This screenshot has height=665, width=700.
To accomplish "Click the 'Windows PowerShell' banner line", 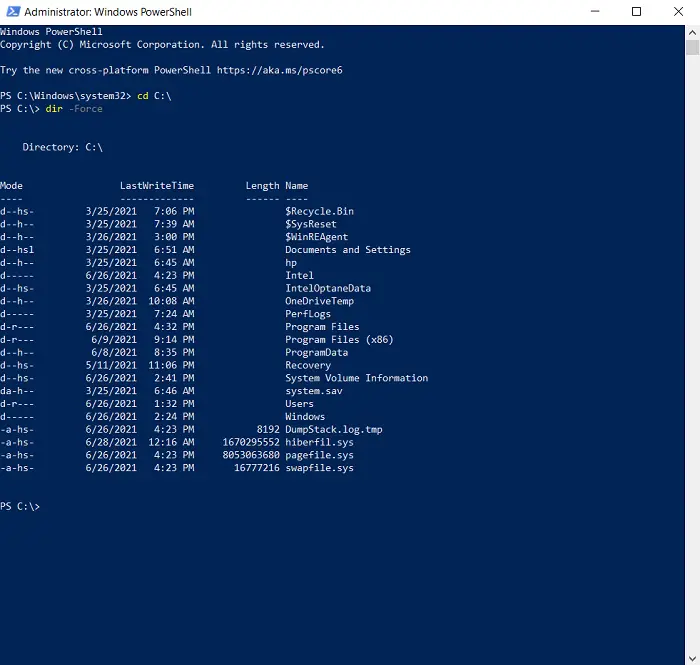I will [51, 32].
